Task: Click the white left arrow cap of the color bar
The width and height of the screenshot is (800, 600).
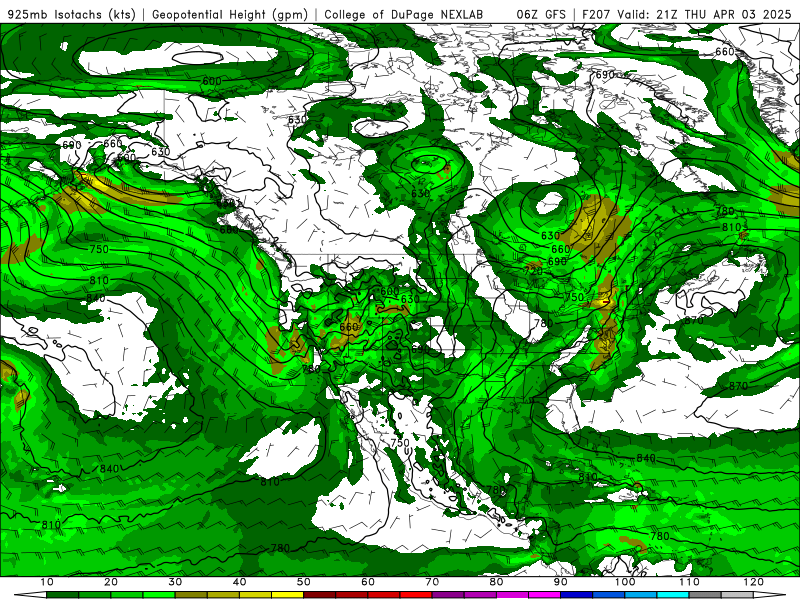Action: [30, 595]
